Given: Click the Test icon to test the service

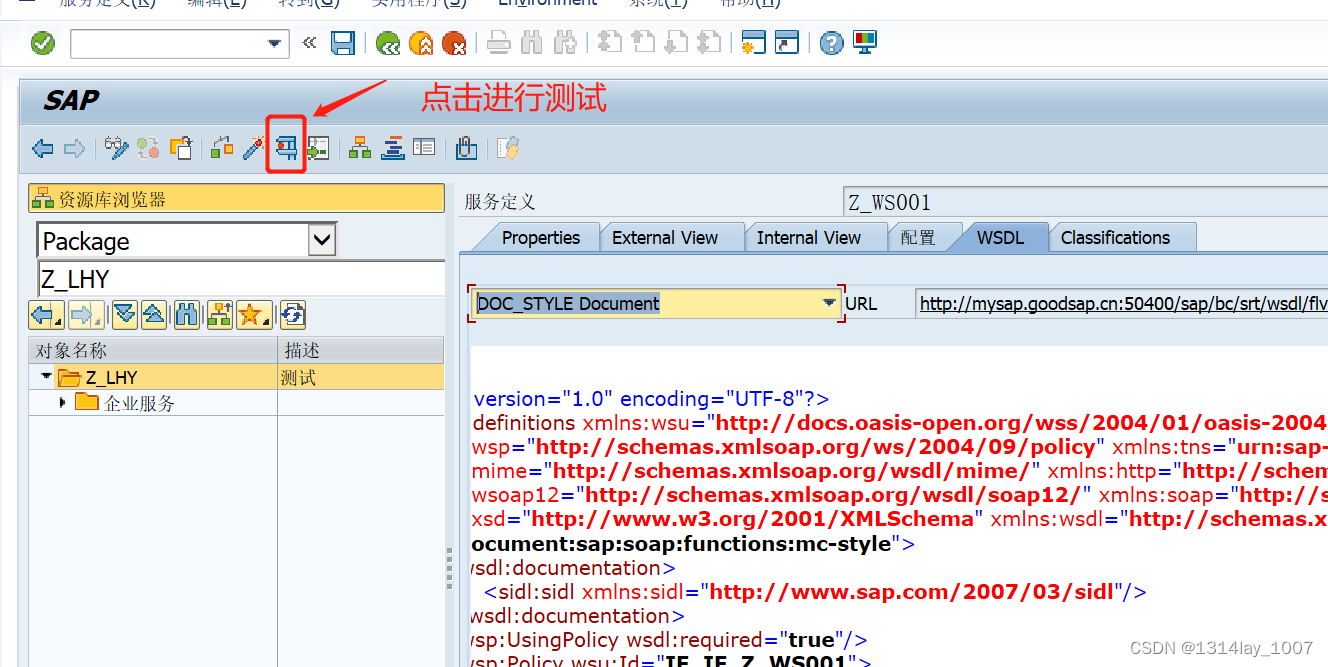Looking at the screenshot, I should pos(286,149).
